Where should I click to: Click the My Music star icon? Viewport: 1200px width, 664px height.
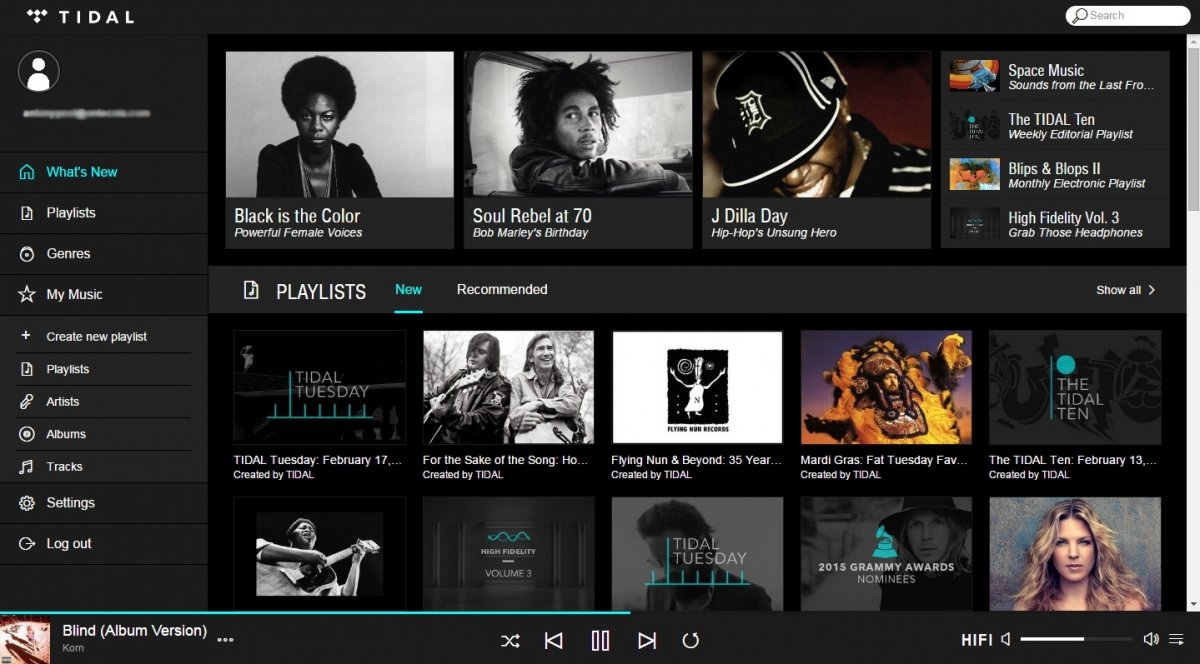(x=27, y=295)
